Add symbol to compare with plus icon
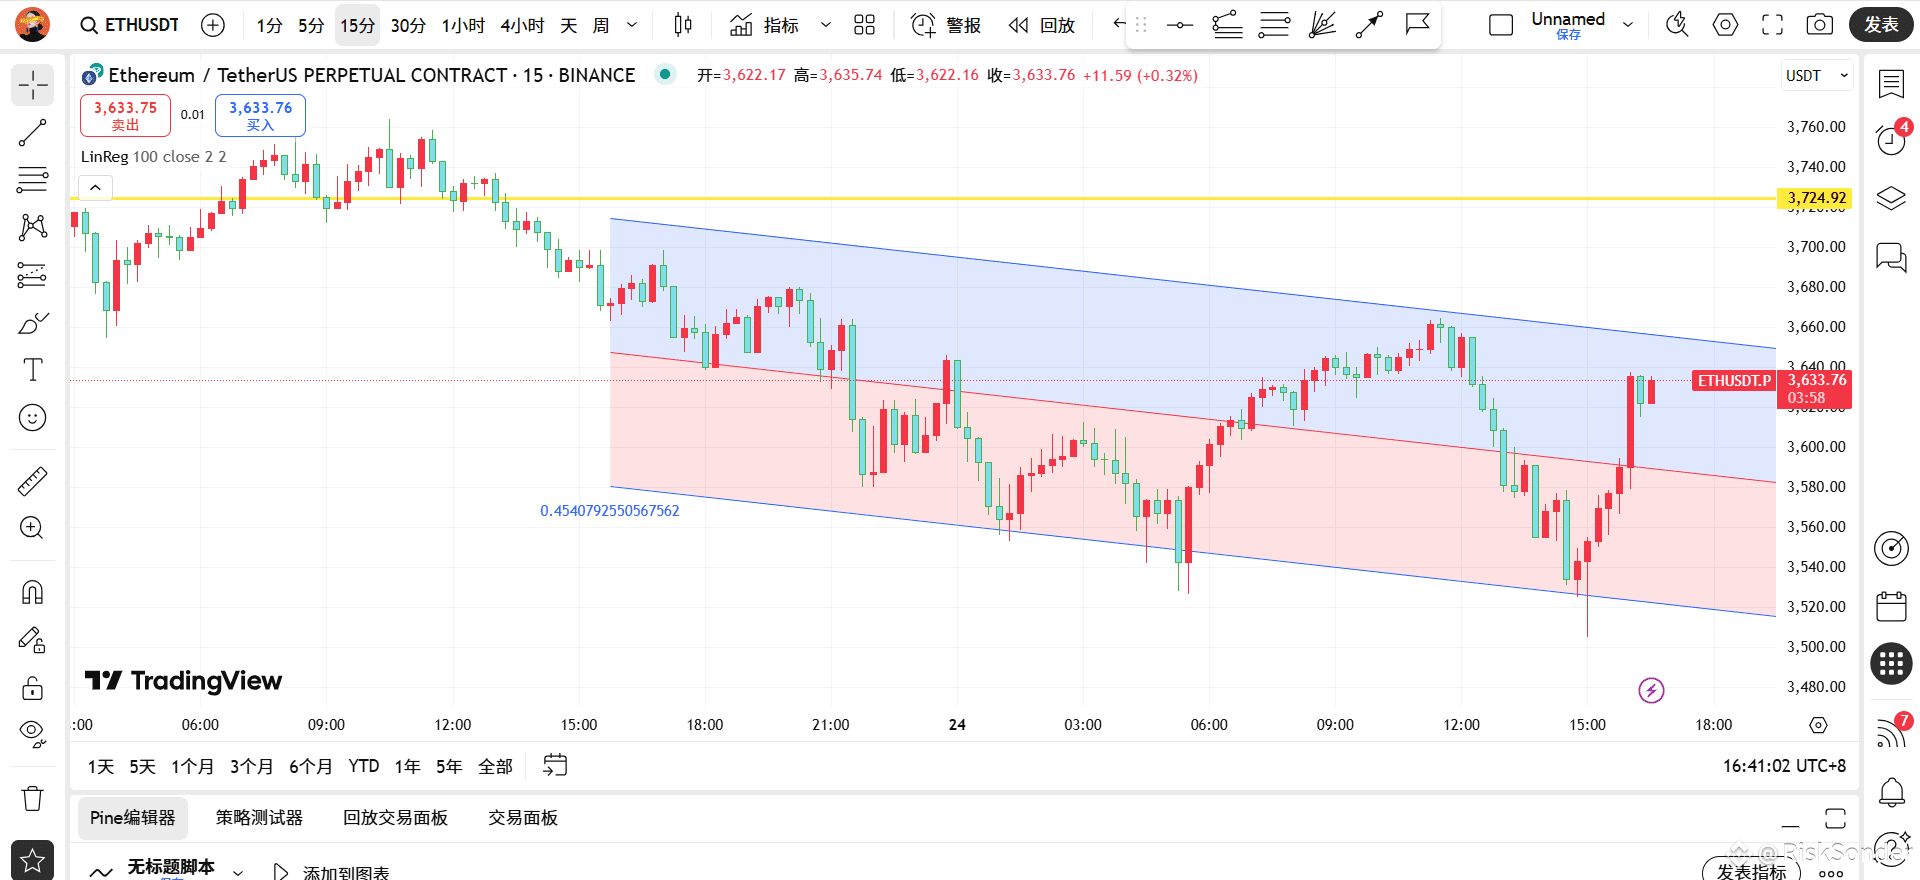The height and width of the screenshot is (880, 1920). tap(213, 25)
